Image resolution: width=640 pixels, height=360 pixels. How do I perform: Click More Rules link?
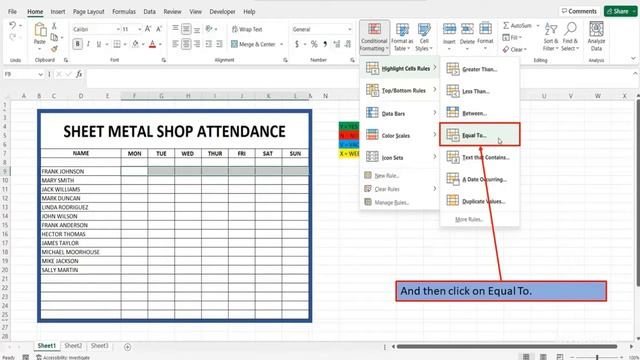(x=469, y=219)
